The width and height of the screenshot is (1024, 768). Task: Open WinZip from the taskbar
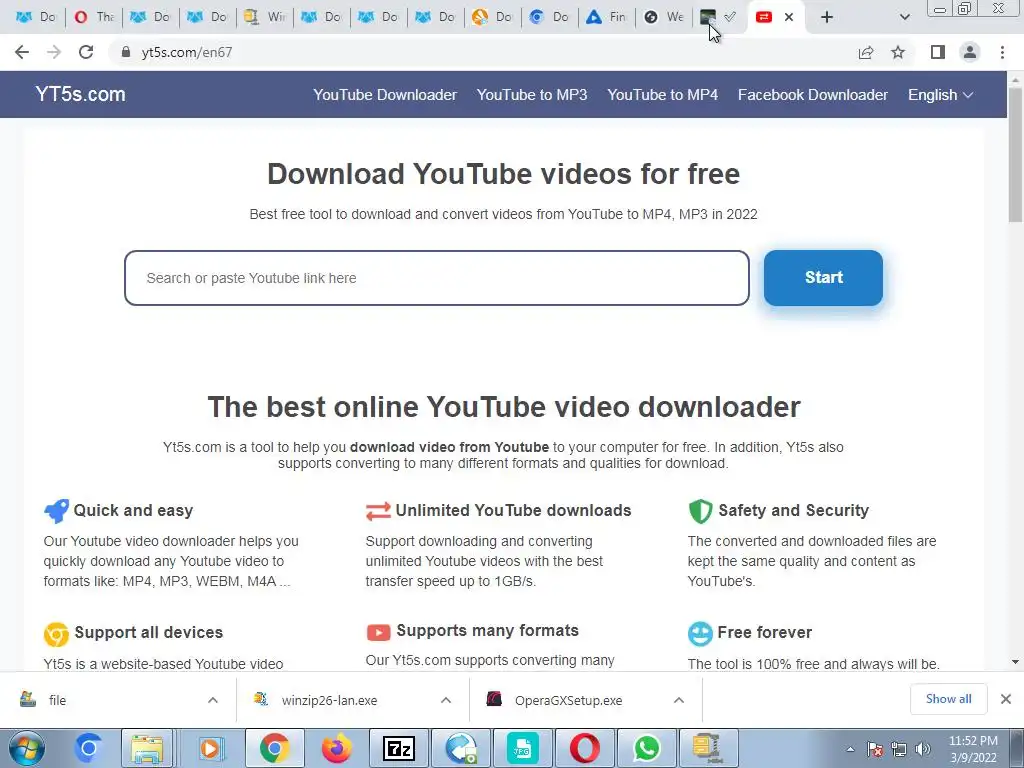[x=708, y=748]
